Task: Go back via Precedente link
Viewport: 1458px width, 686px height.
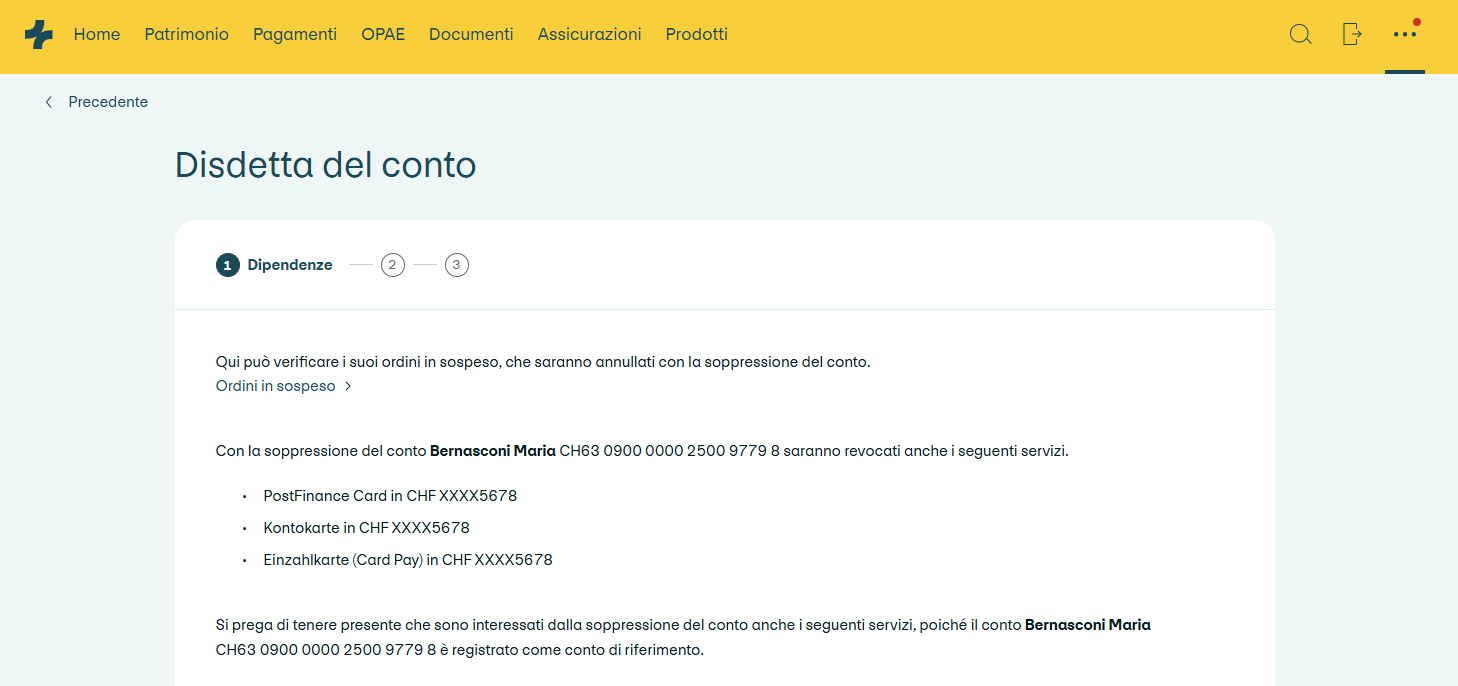Action: point(96,102)
